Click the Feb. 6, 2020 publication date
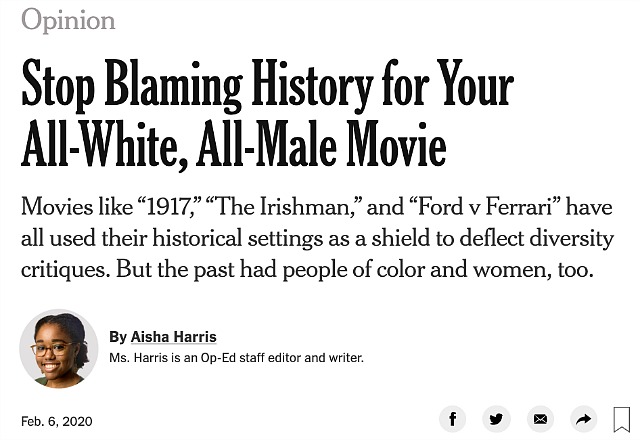640x440 pixels. pyautogui.click(x=57, y=421)
